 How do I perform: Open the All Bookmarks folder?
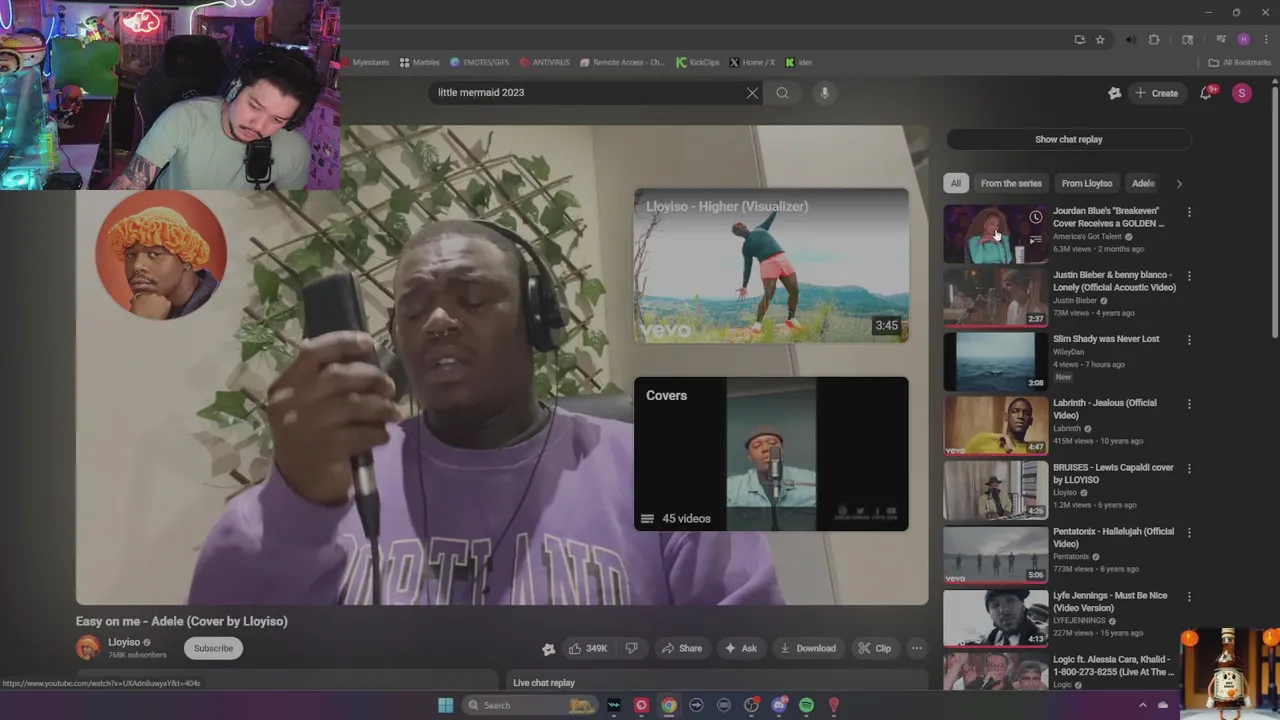pyautogui.click(x=1239, y=62)
